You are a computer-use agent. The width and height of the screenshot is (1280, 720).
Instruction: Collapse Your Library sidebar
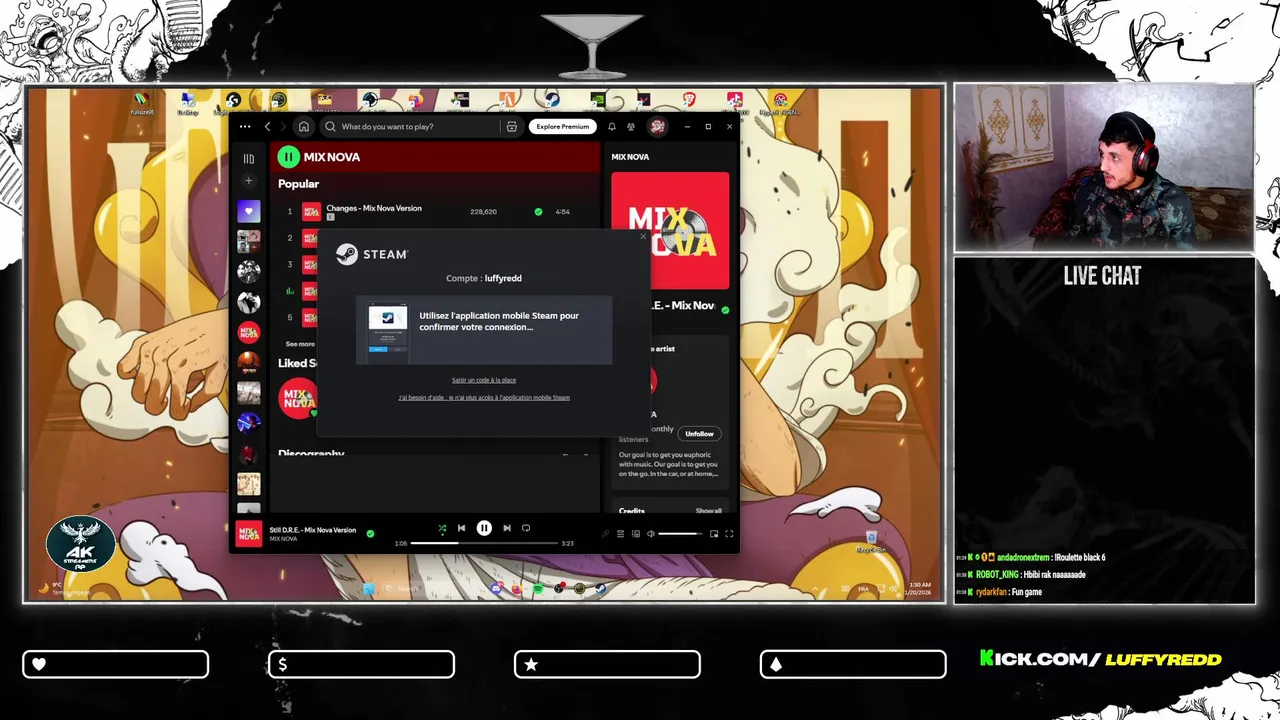point(249,158)
